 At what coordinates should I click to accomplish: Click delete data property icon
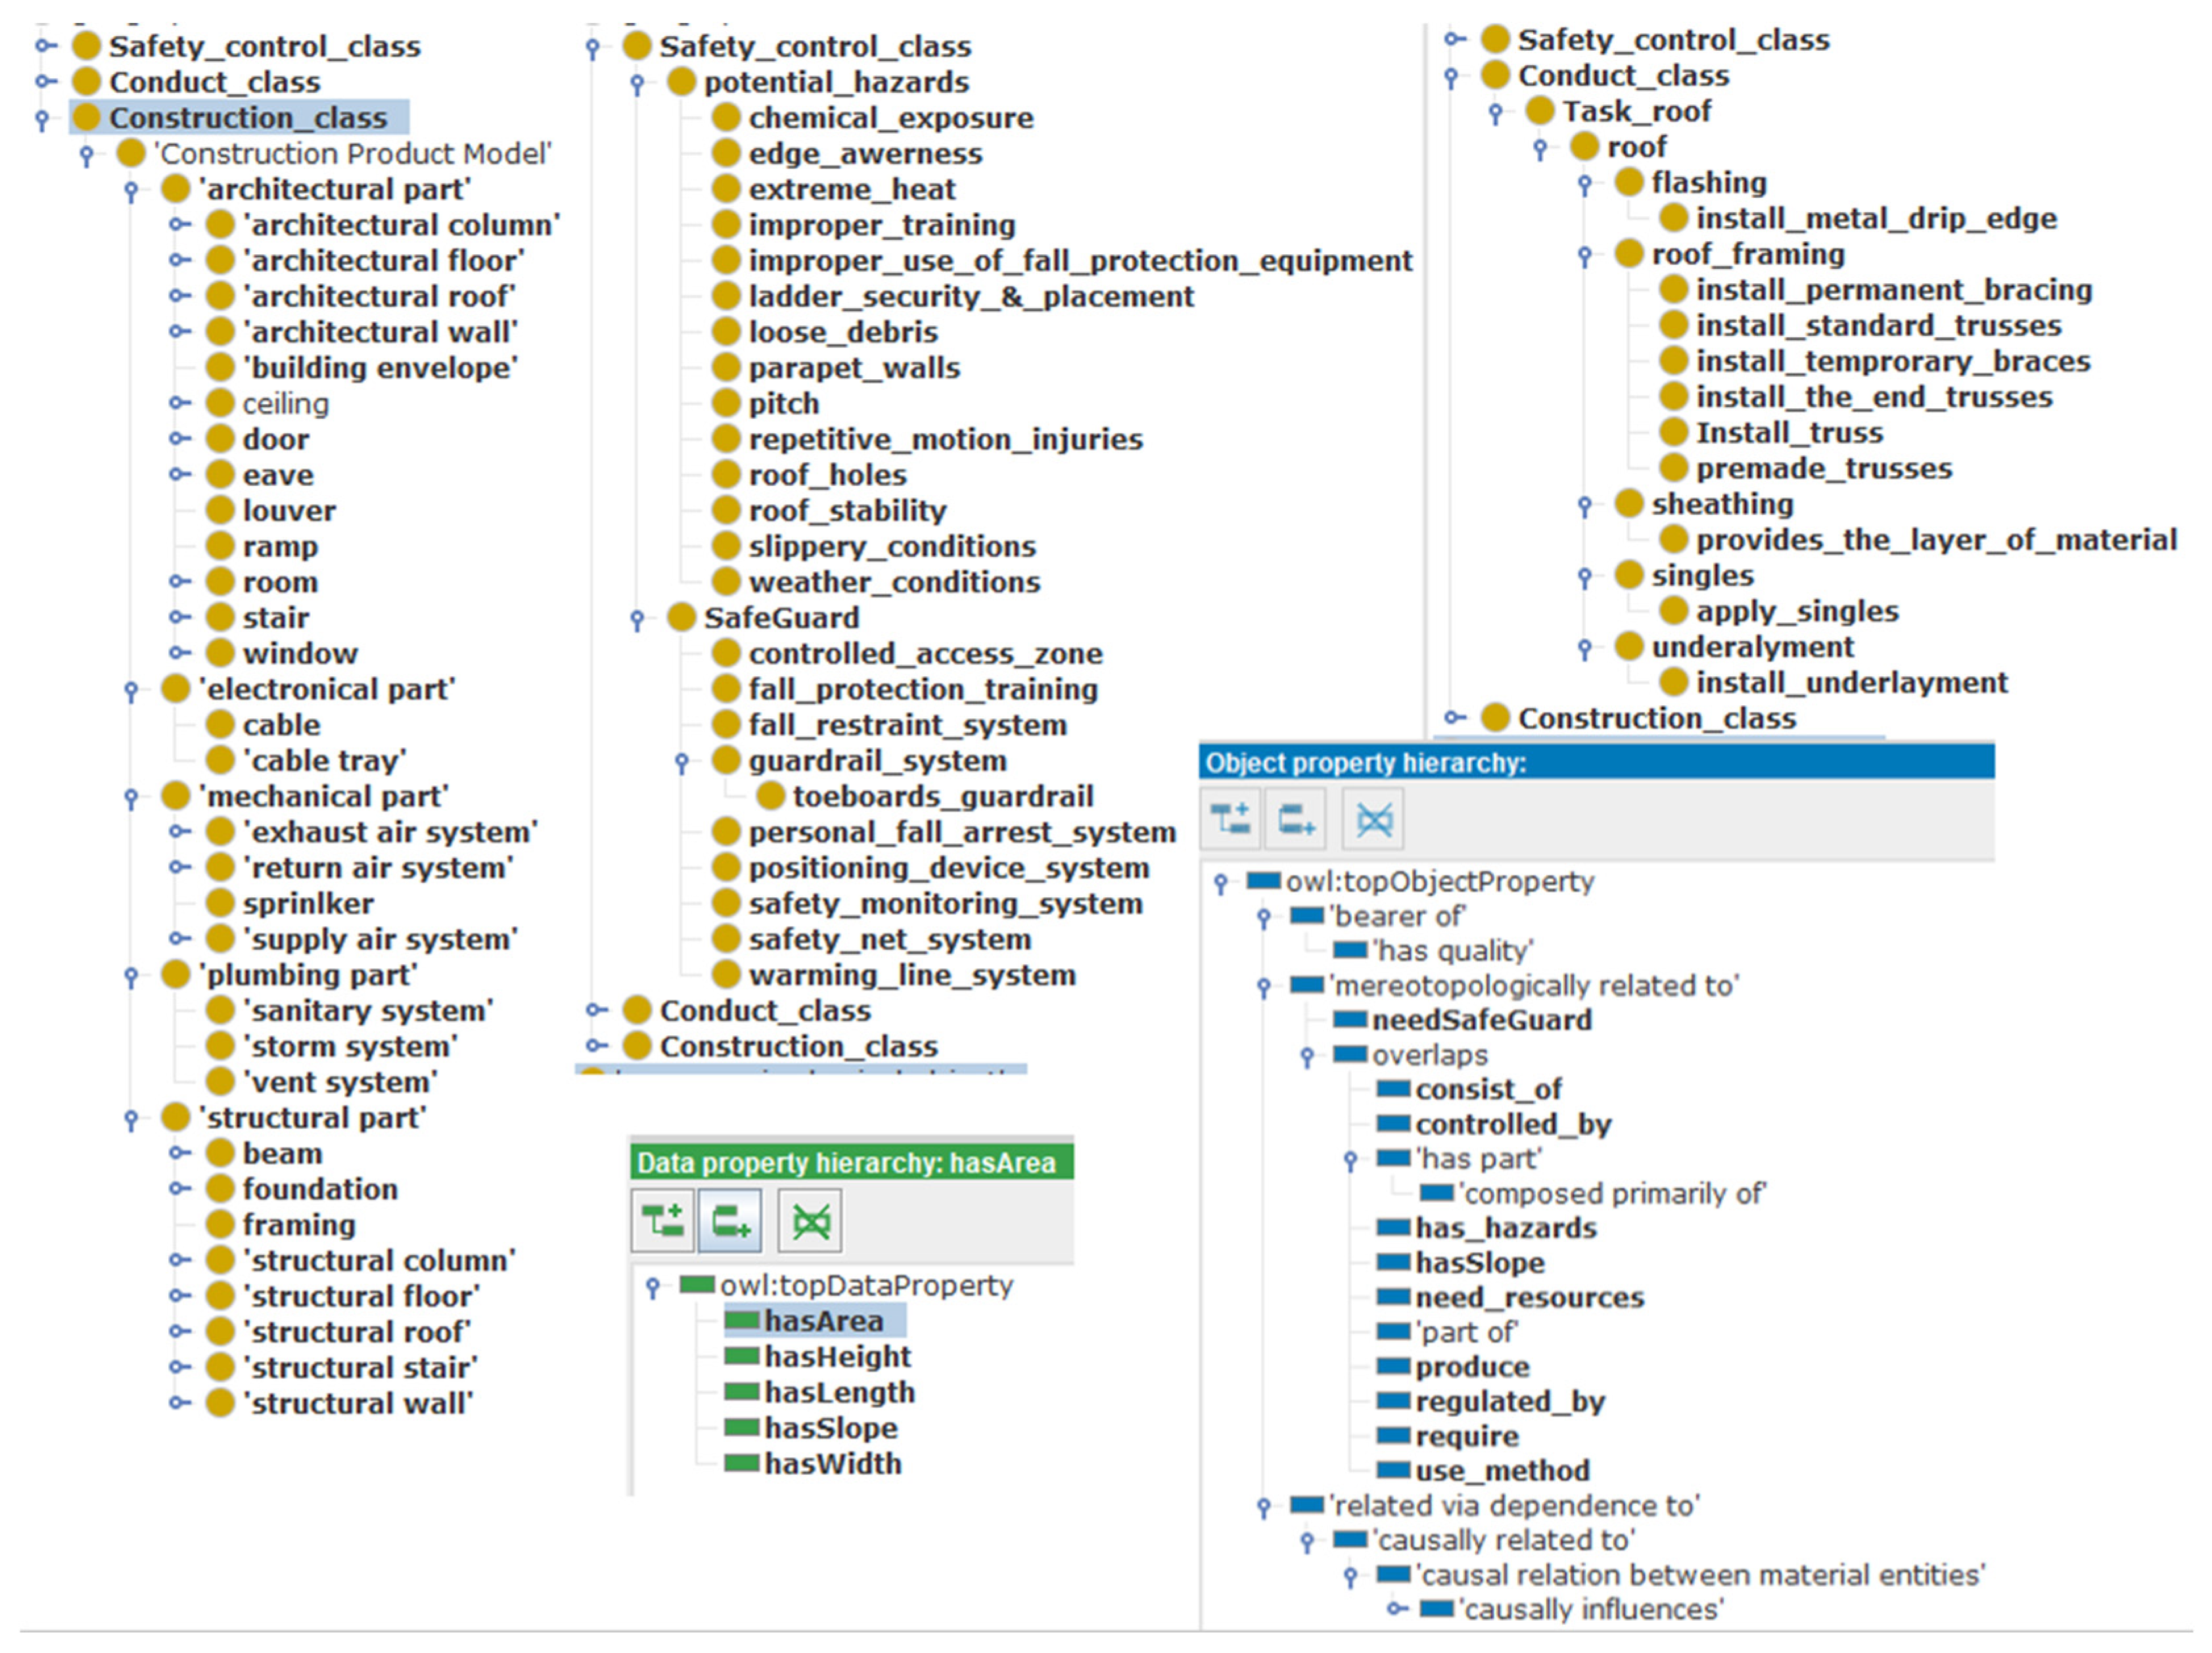(x=810, y=1220)
